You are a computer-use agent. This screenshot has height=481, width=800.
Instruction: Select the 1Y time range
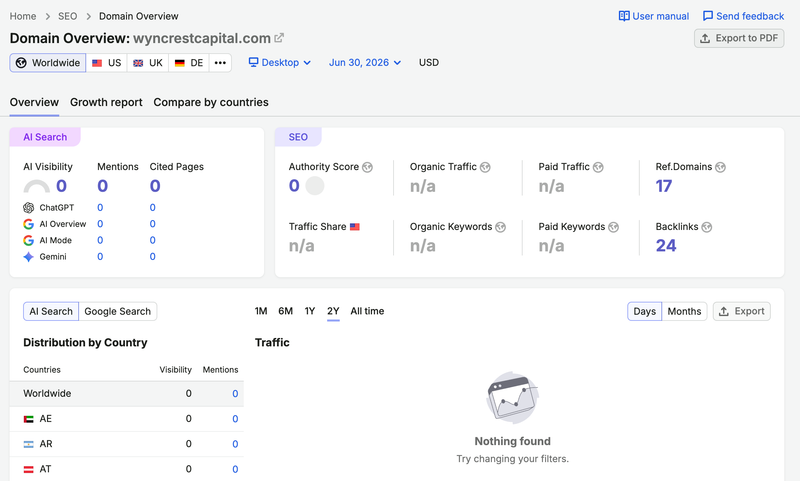coord(310,311)
